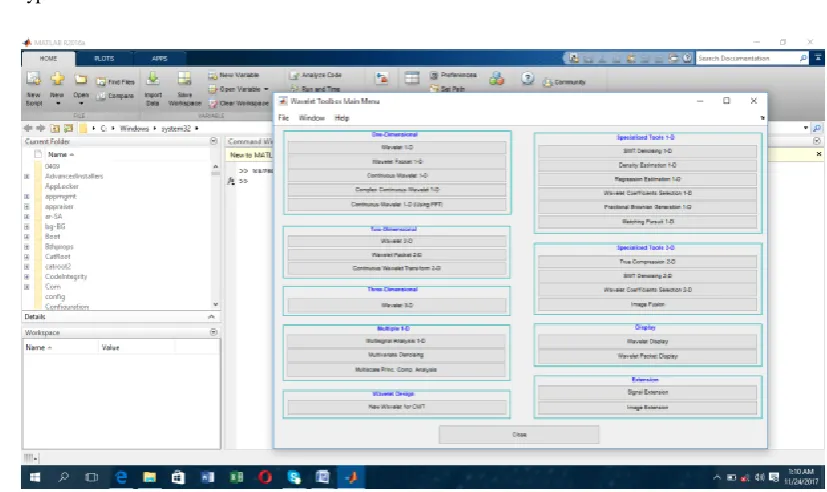Open Window menu in Wavelet Toolbox window
The height and width of the screenshot is (492, 827).
[312, 118]
